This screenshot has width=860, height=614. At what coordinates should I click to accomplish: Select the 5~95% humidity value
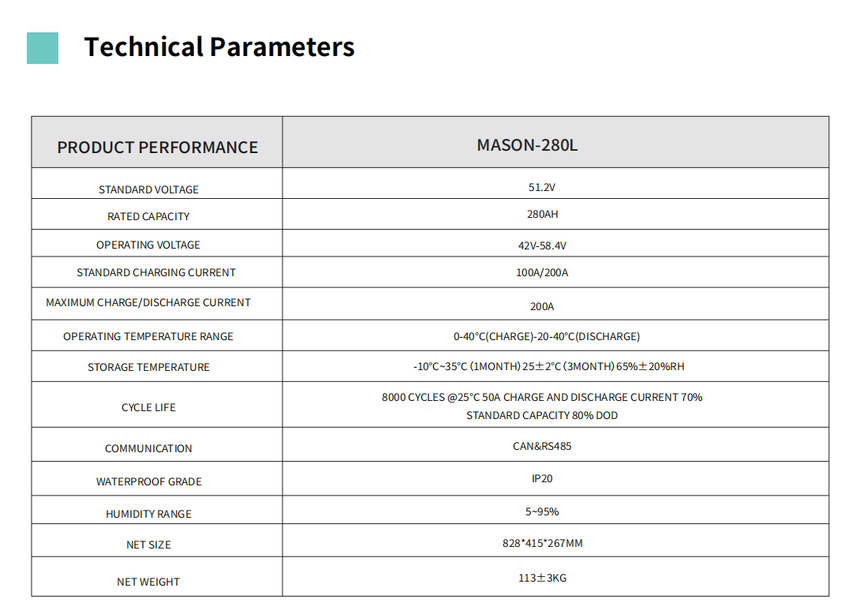542,511
